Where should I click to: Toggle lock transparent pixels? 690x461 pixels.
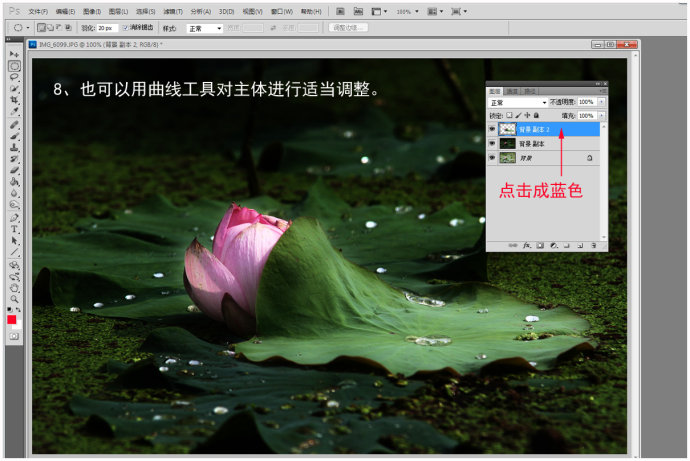[509, 115]
